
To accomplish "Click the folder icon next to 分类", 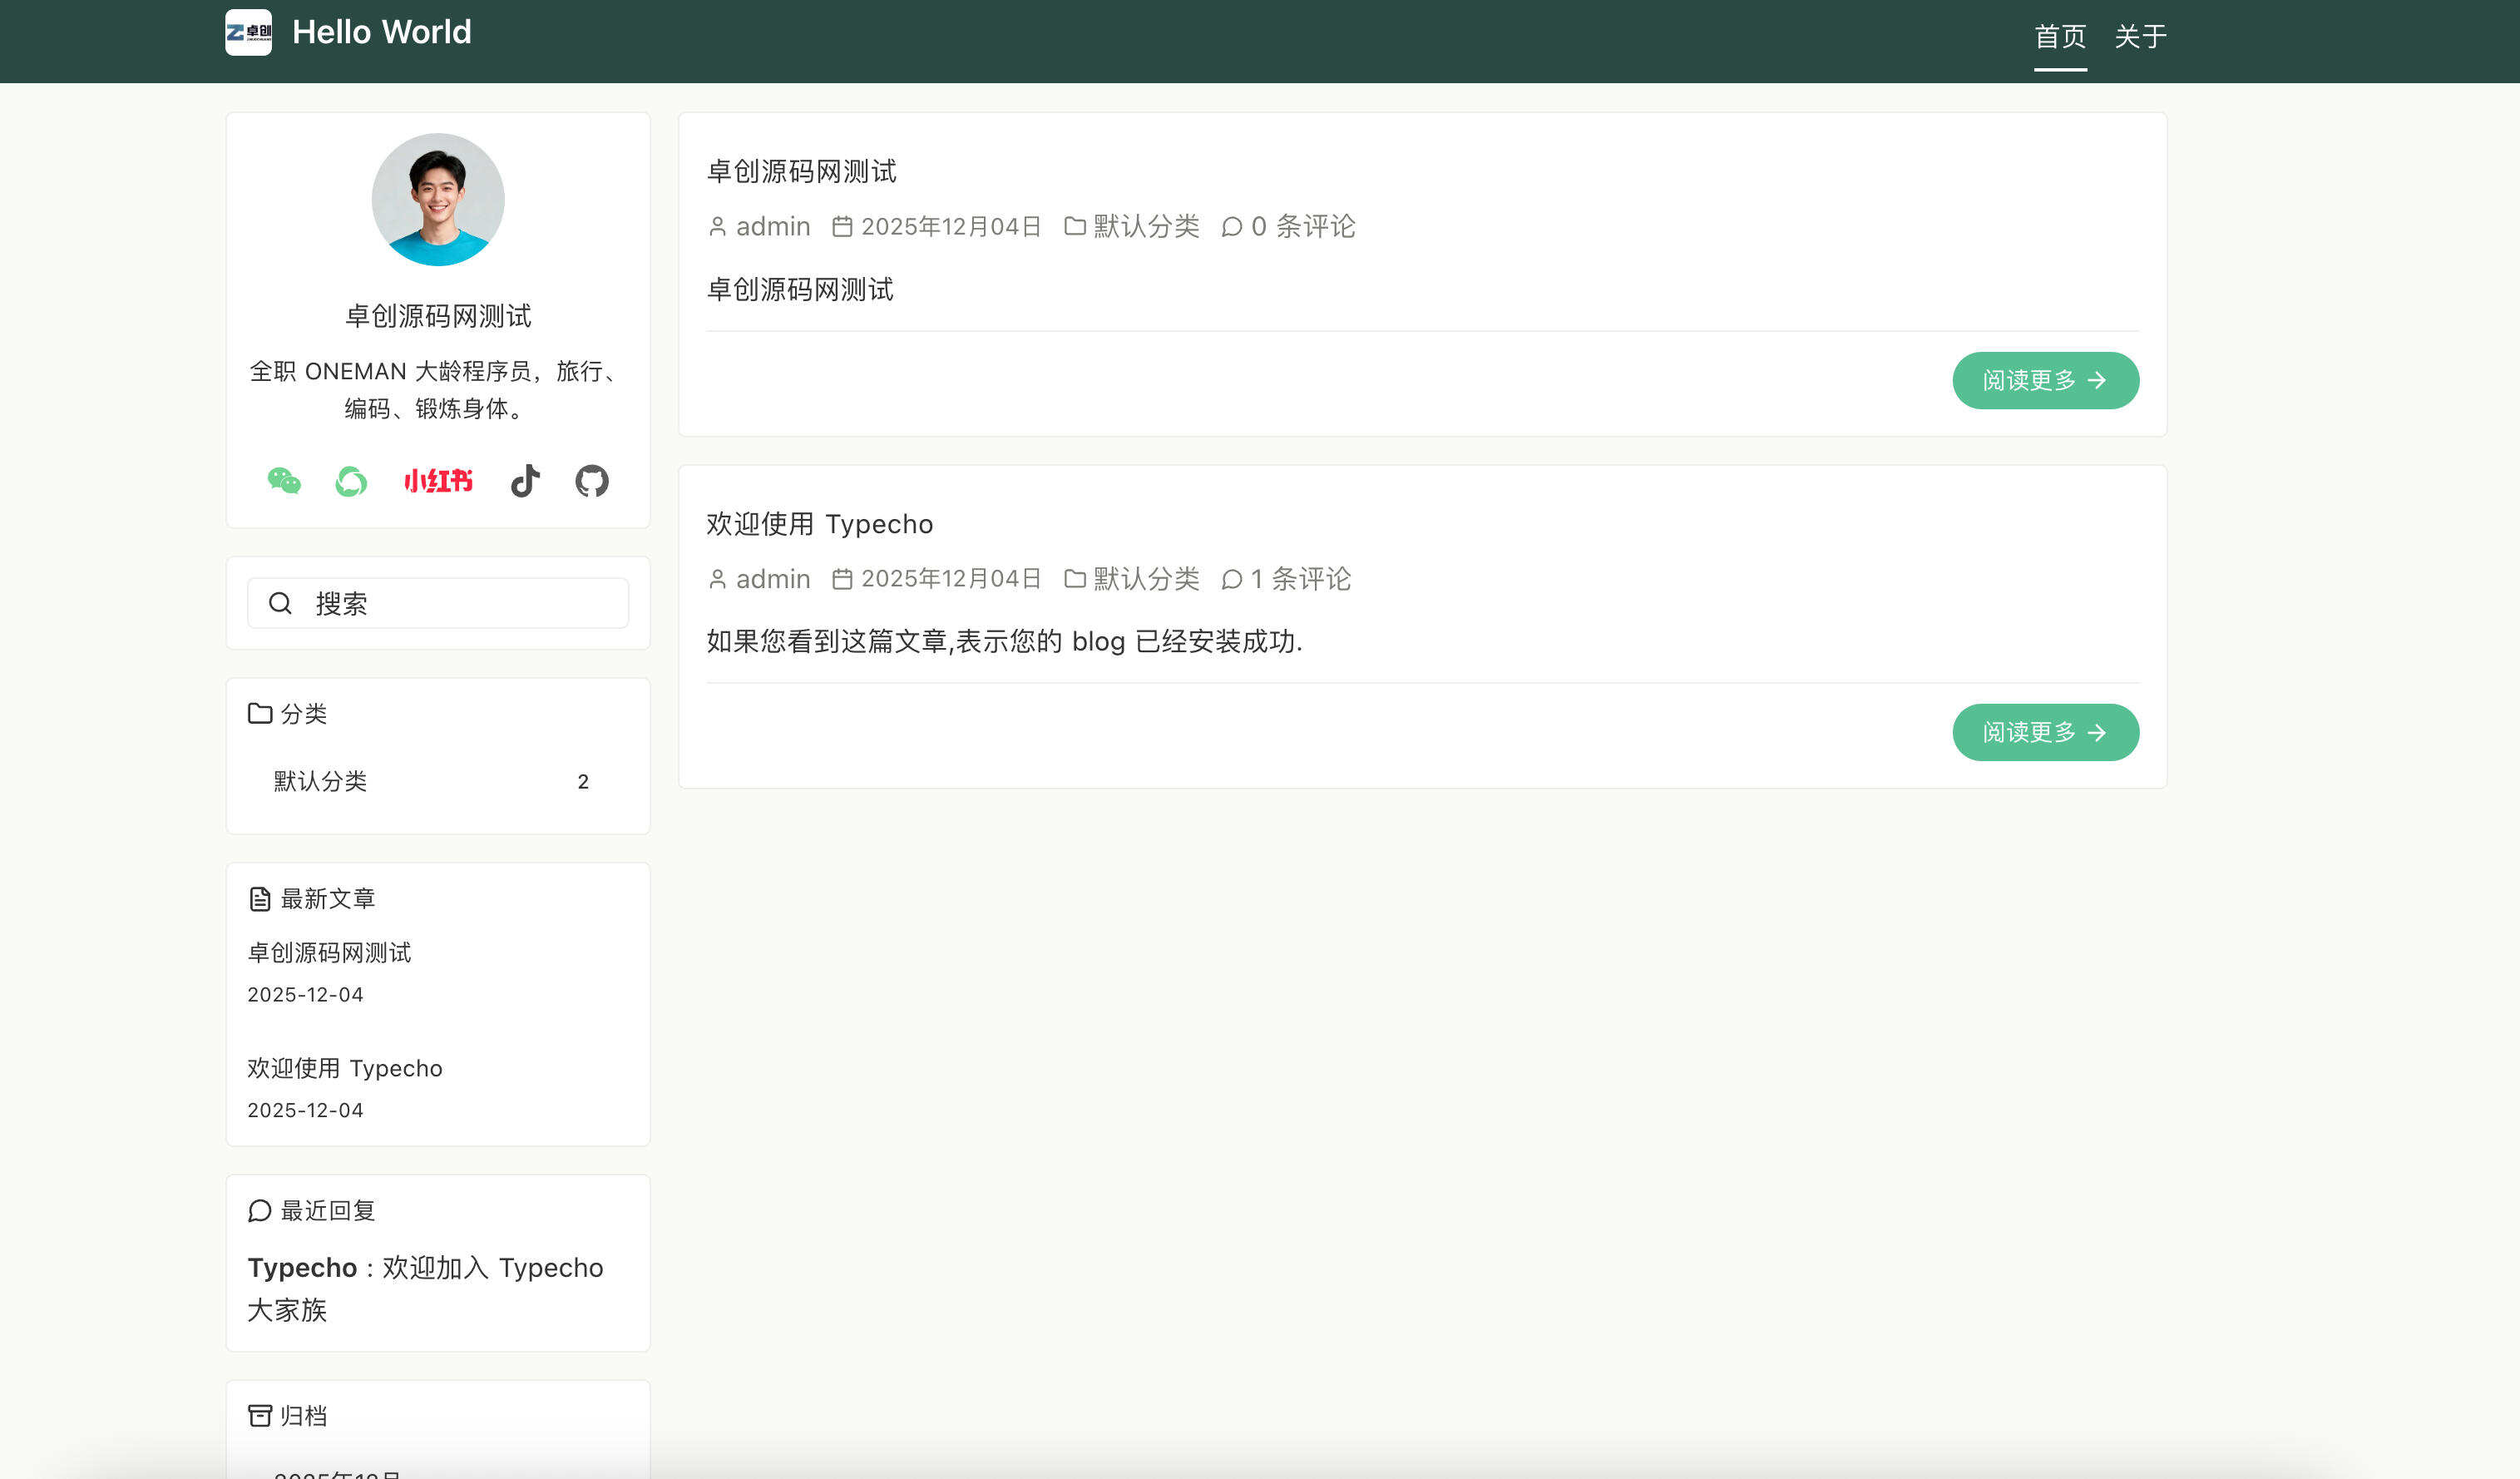I will (259, 713).
